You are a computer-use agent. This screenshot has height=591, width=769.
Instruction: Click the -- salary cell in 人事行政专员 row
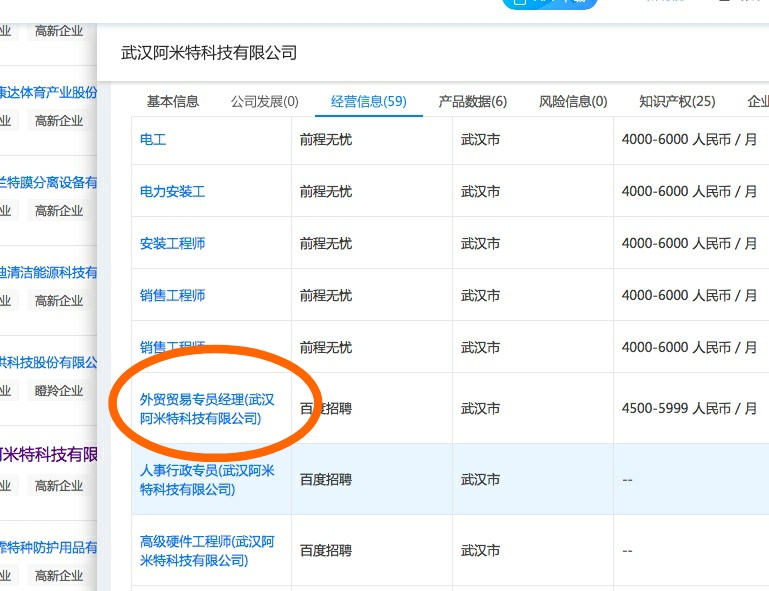627,480
